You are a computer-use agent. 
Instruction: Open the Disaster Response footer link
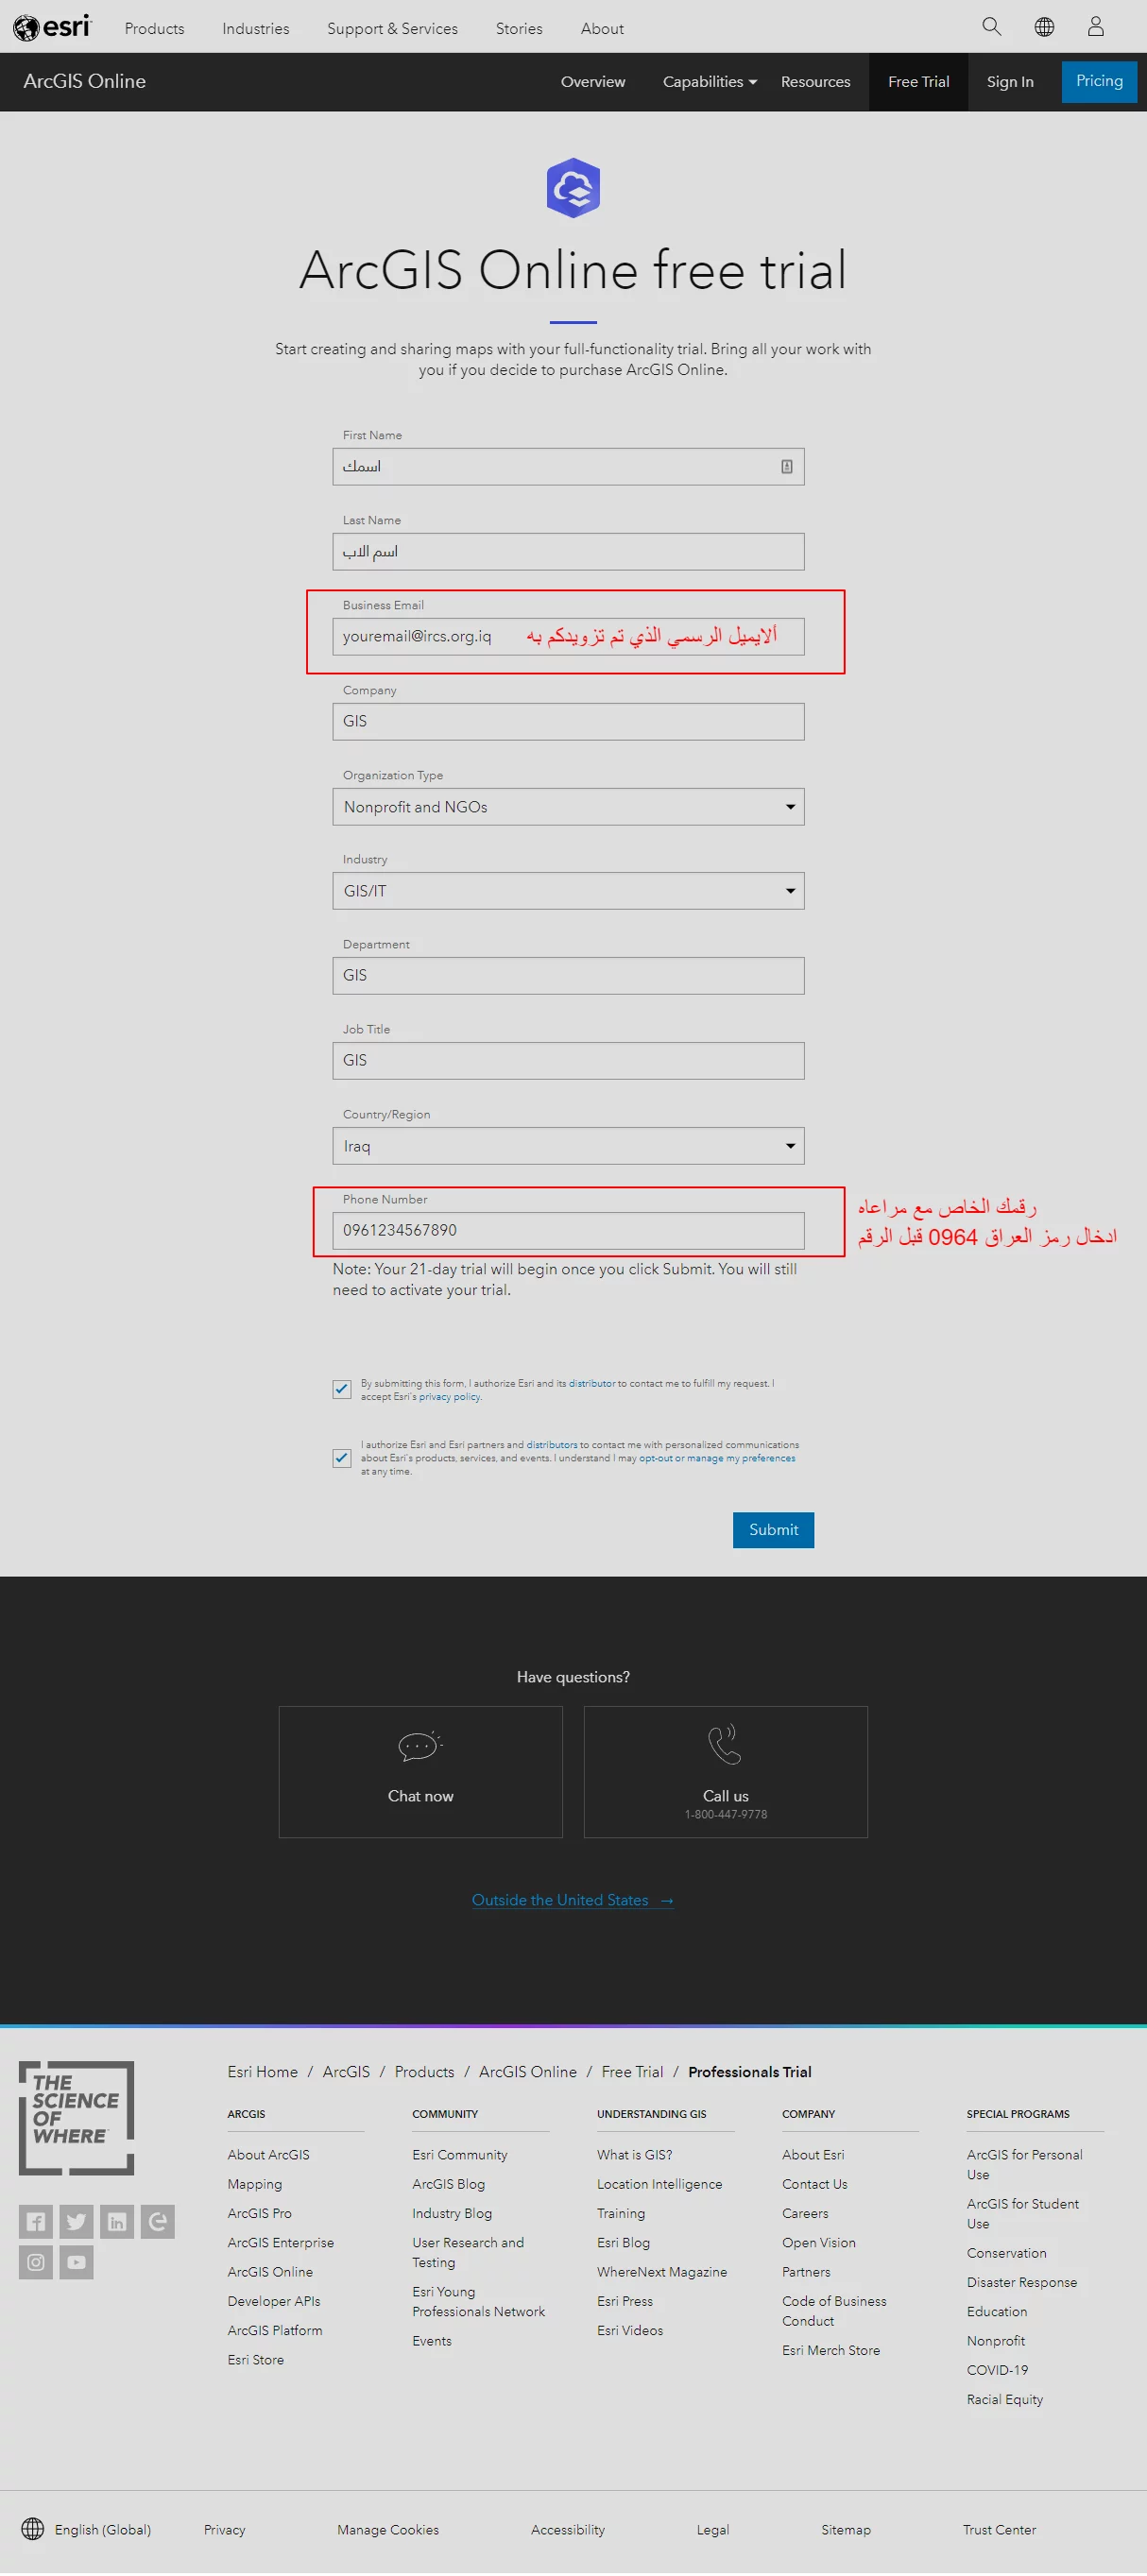[1021, 2284]
